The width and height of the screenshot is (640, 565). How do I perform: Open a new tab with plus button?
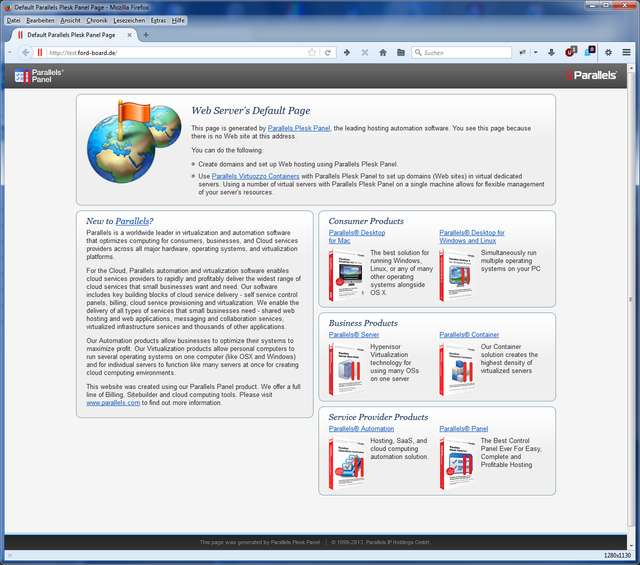point(146,35)
